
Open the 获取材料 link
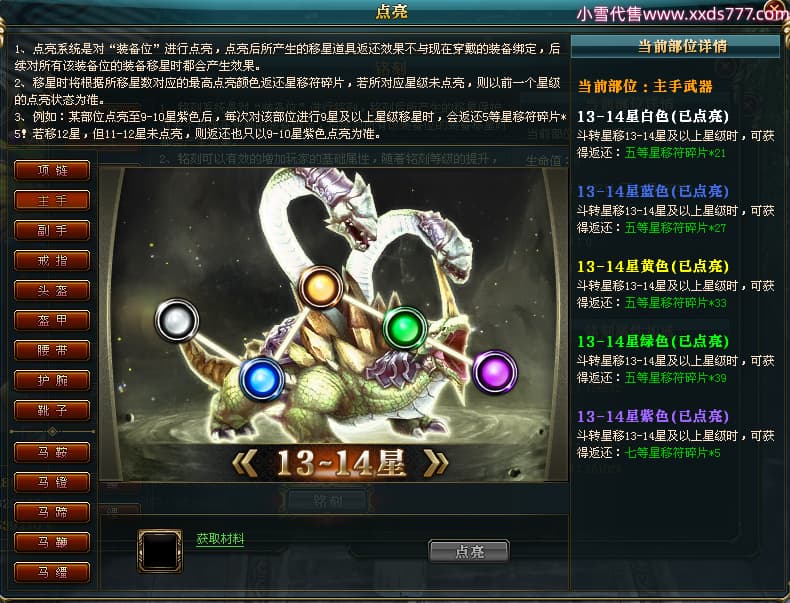(220, 539)
